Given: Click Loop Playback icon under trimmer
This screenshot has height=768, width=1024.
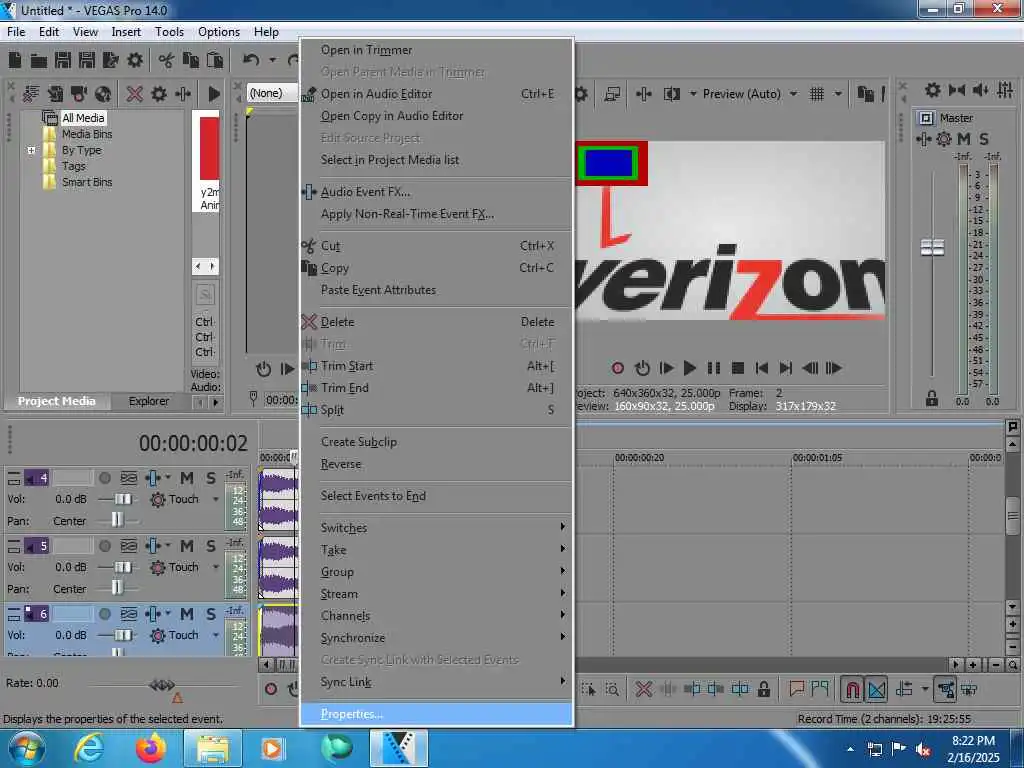Looking at the screenshot, I should pos(263,369).
